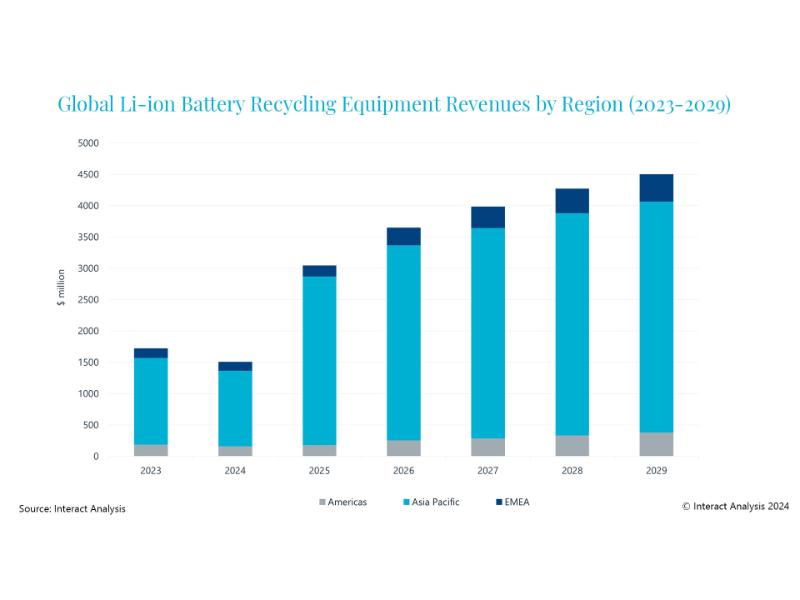Click the Americas gray legend swatch
Screen dimensions: 800x600
coord(320,502)
